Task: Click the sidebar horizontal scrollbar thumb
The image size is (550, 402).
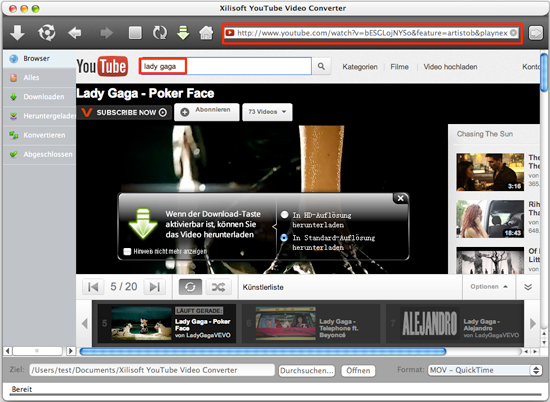Action: pyautogui.click(x=37, y=350)
